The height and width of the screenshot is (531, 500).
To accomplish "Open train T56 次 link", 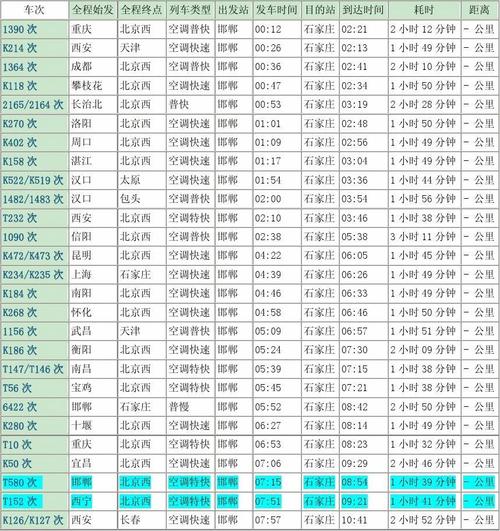I will [17, 388].
